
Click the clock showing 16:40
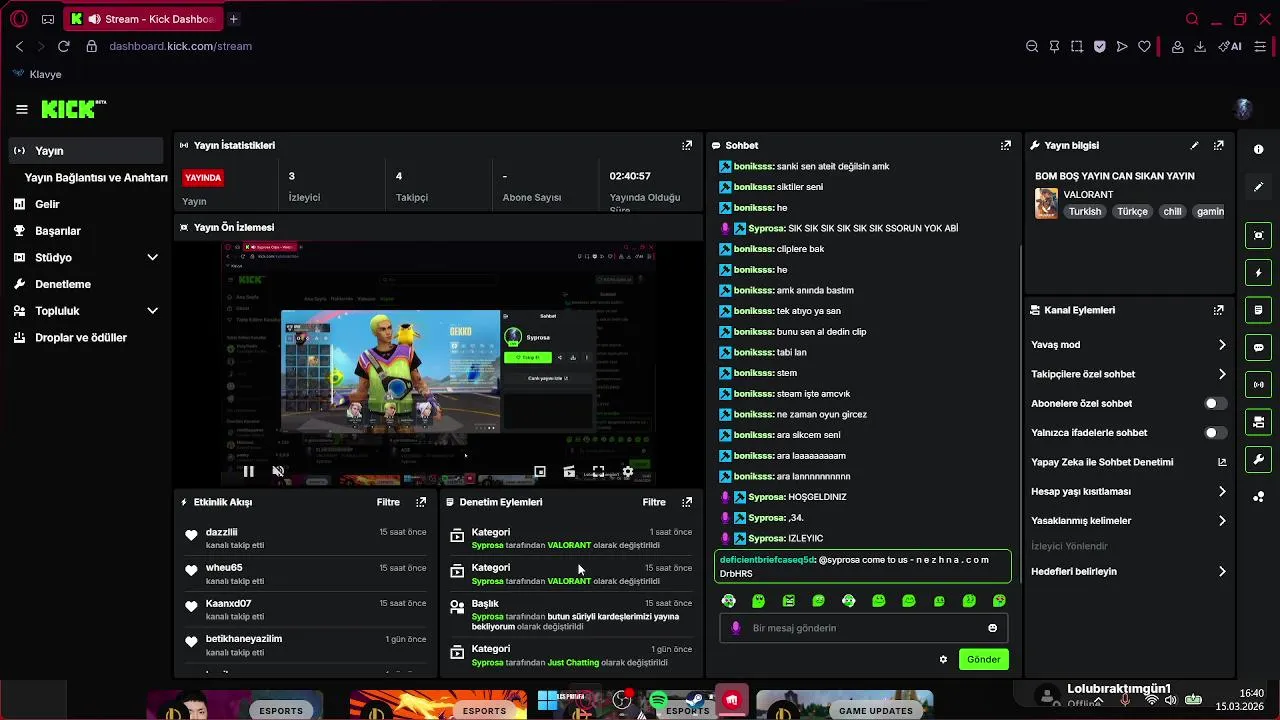point(1251,693)
